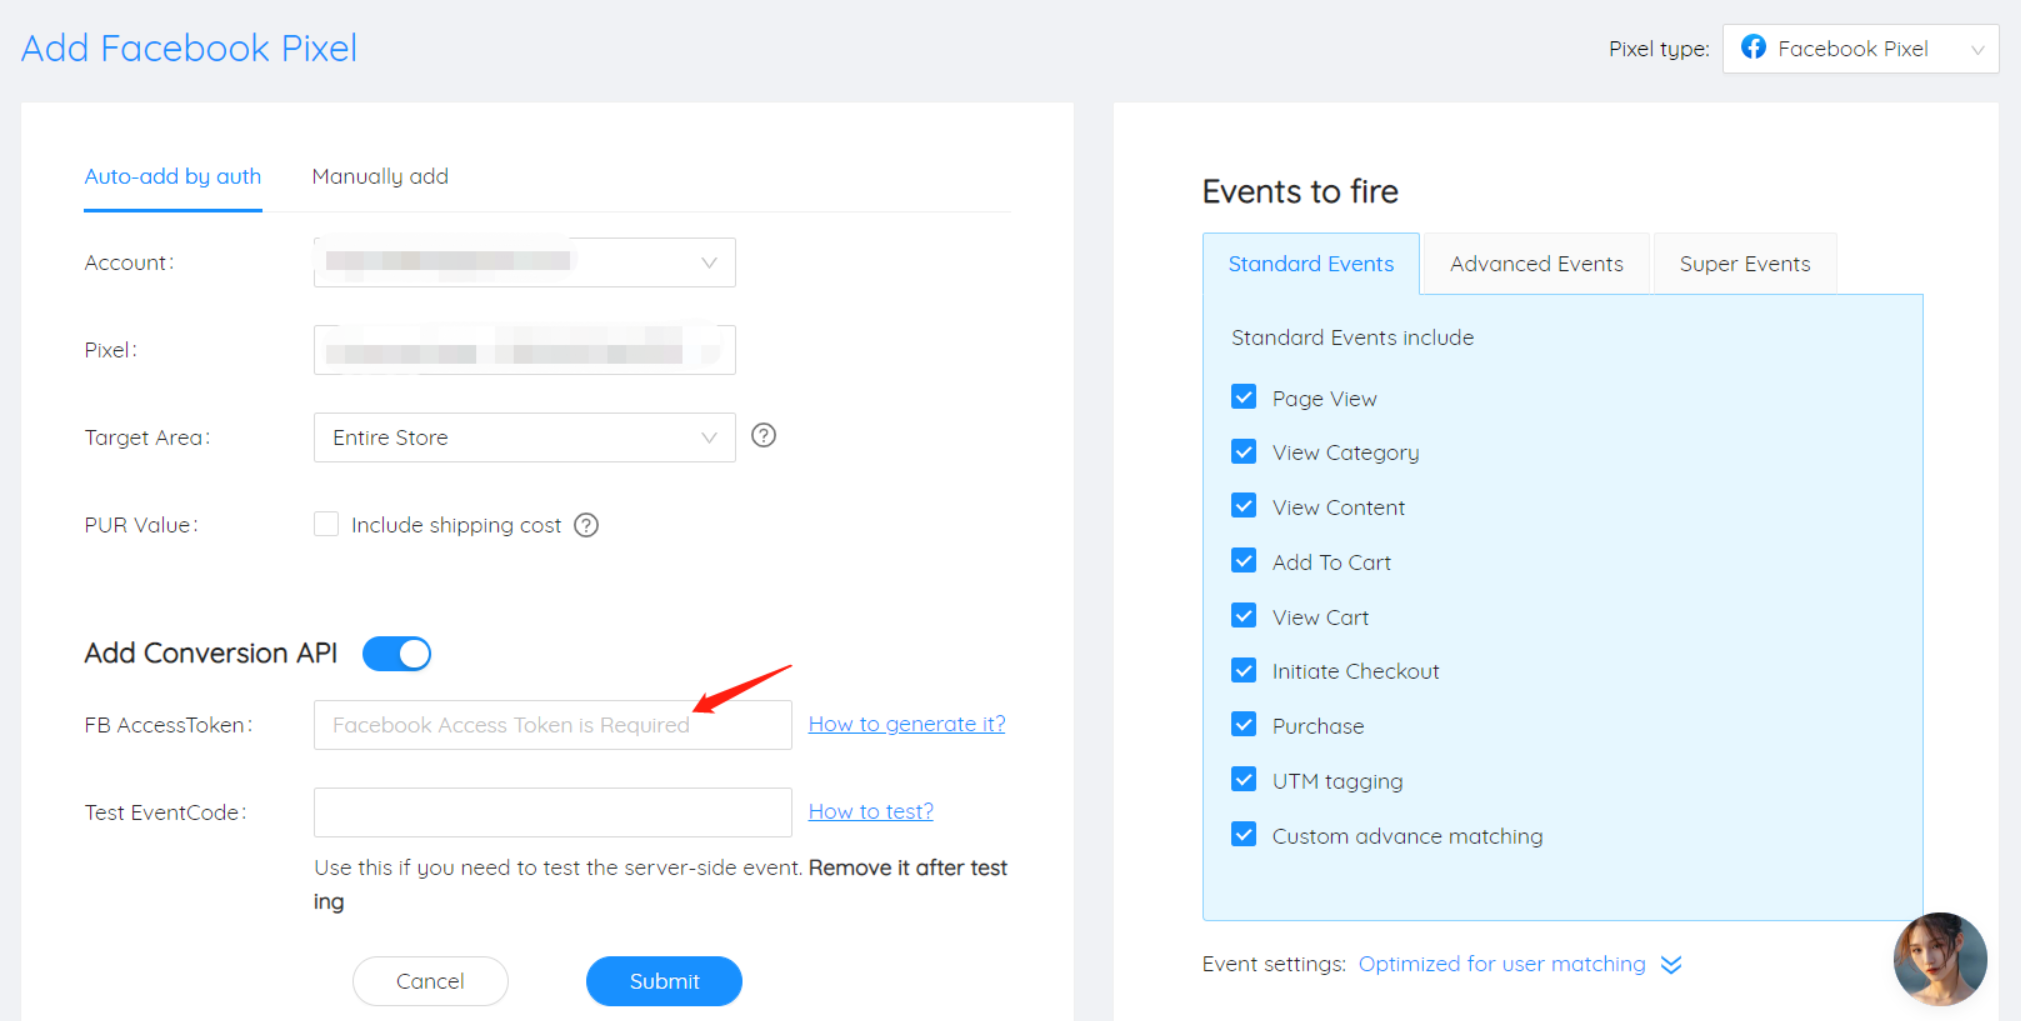Click the Add Conversion API heading
The width and height of the screenshot is (2021, 1021).
click(x=211, y=653)
